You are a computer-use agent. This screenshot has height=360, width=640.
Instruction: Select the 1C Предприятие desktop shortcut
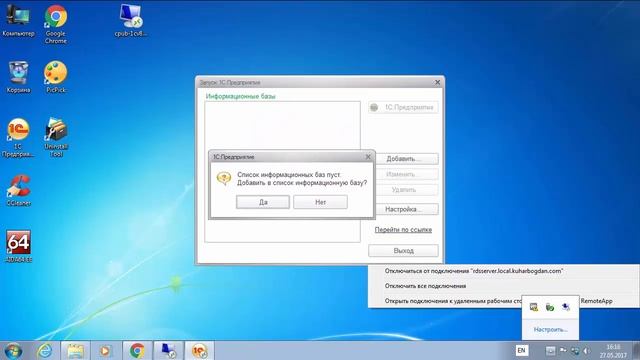click(x=18, y=138)
